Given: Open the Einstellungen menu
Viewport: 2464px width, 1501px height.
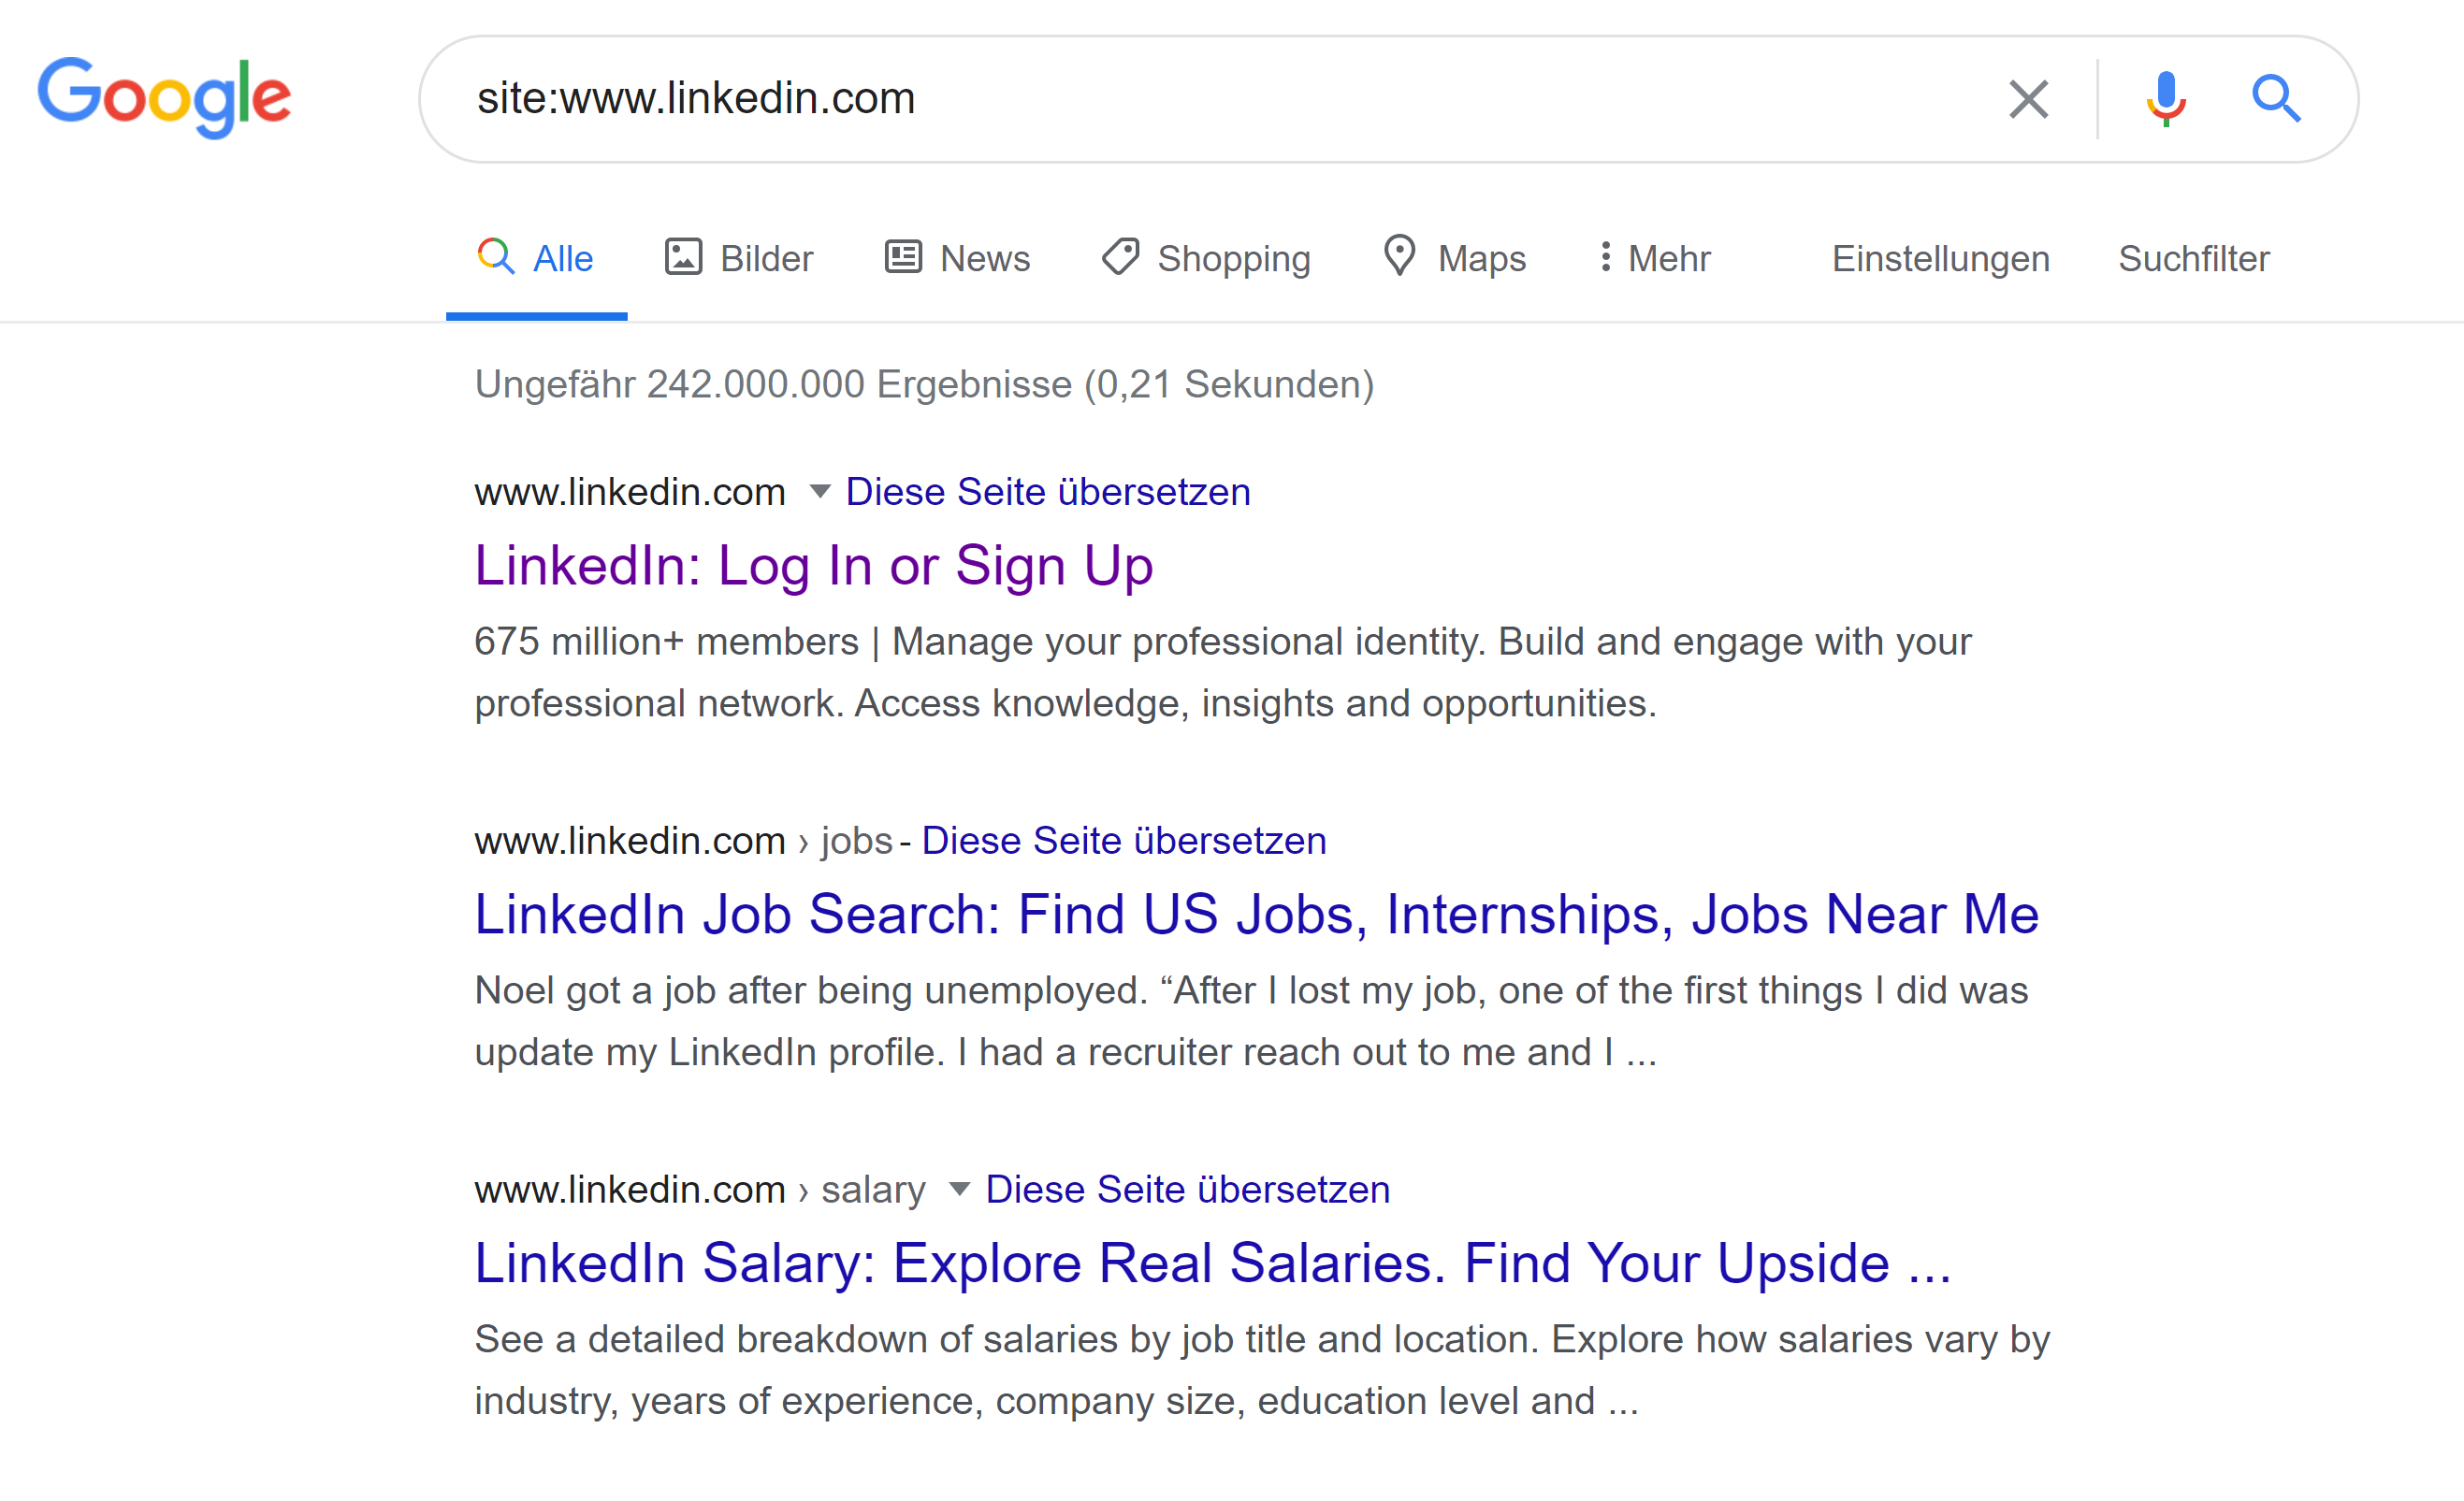Looking at the screenshot, I should 1940,257.
